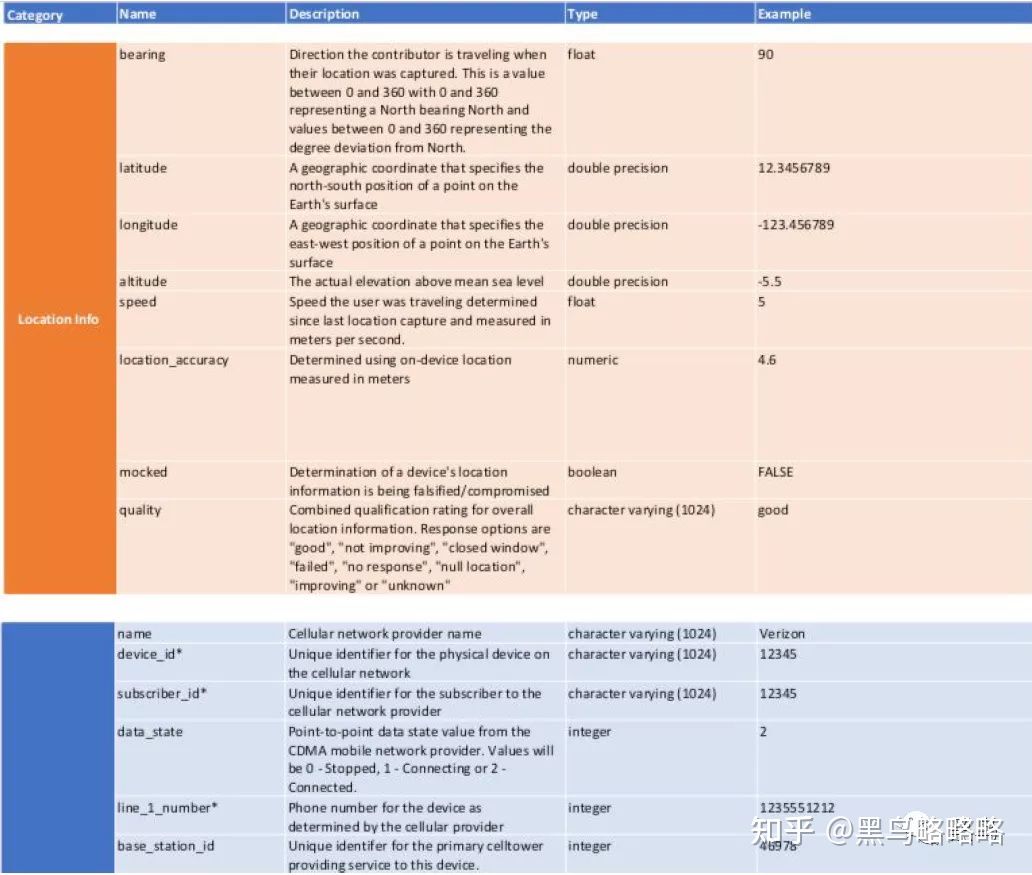Viewport: 1032px width, 875px height.
Task: Select example value 4.6
Action: (x=767, y=360)
